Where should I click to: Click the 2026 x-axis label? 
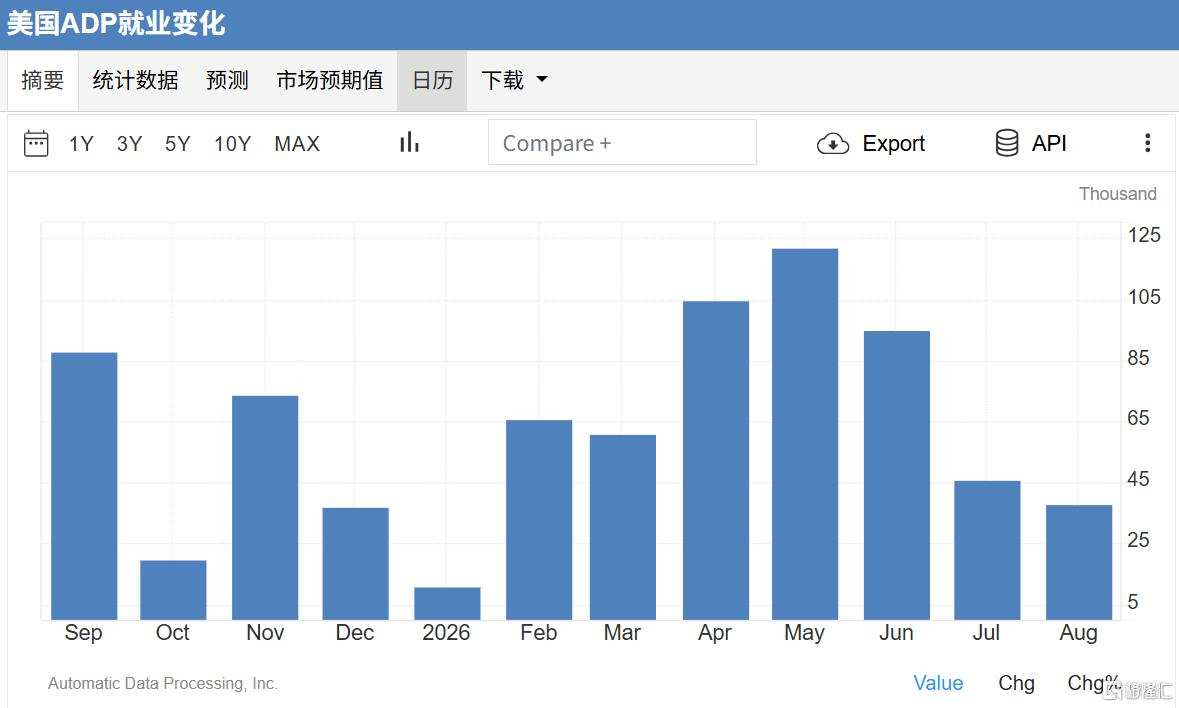coord(446,633)
